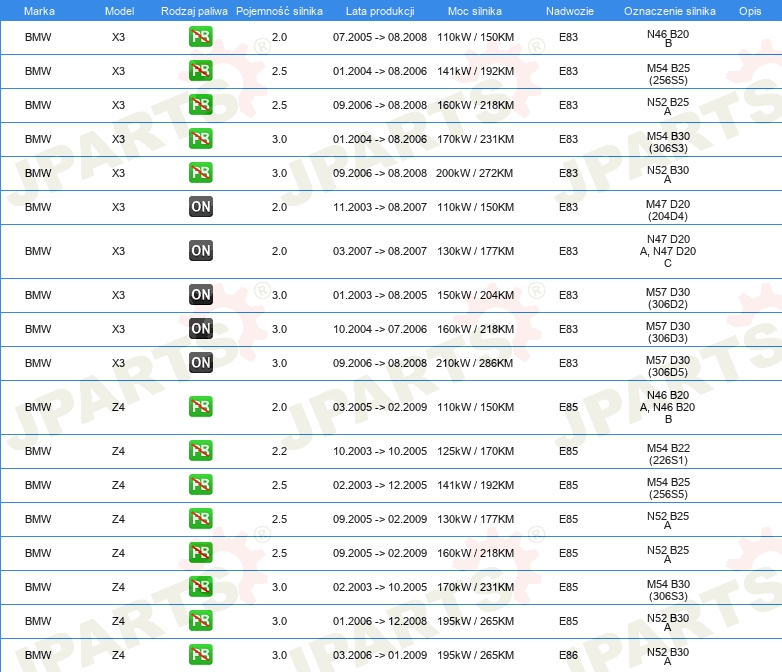The image size is (782, 672).
Task: Click the Marka column header
Action: (x=39, y=11)
